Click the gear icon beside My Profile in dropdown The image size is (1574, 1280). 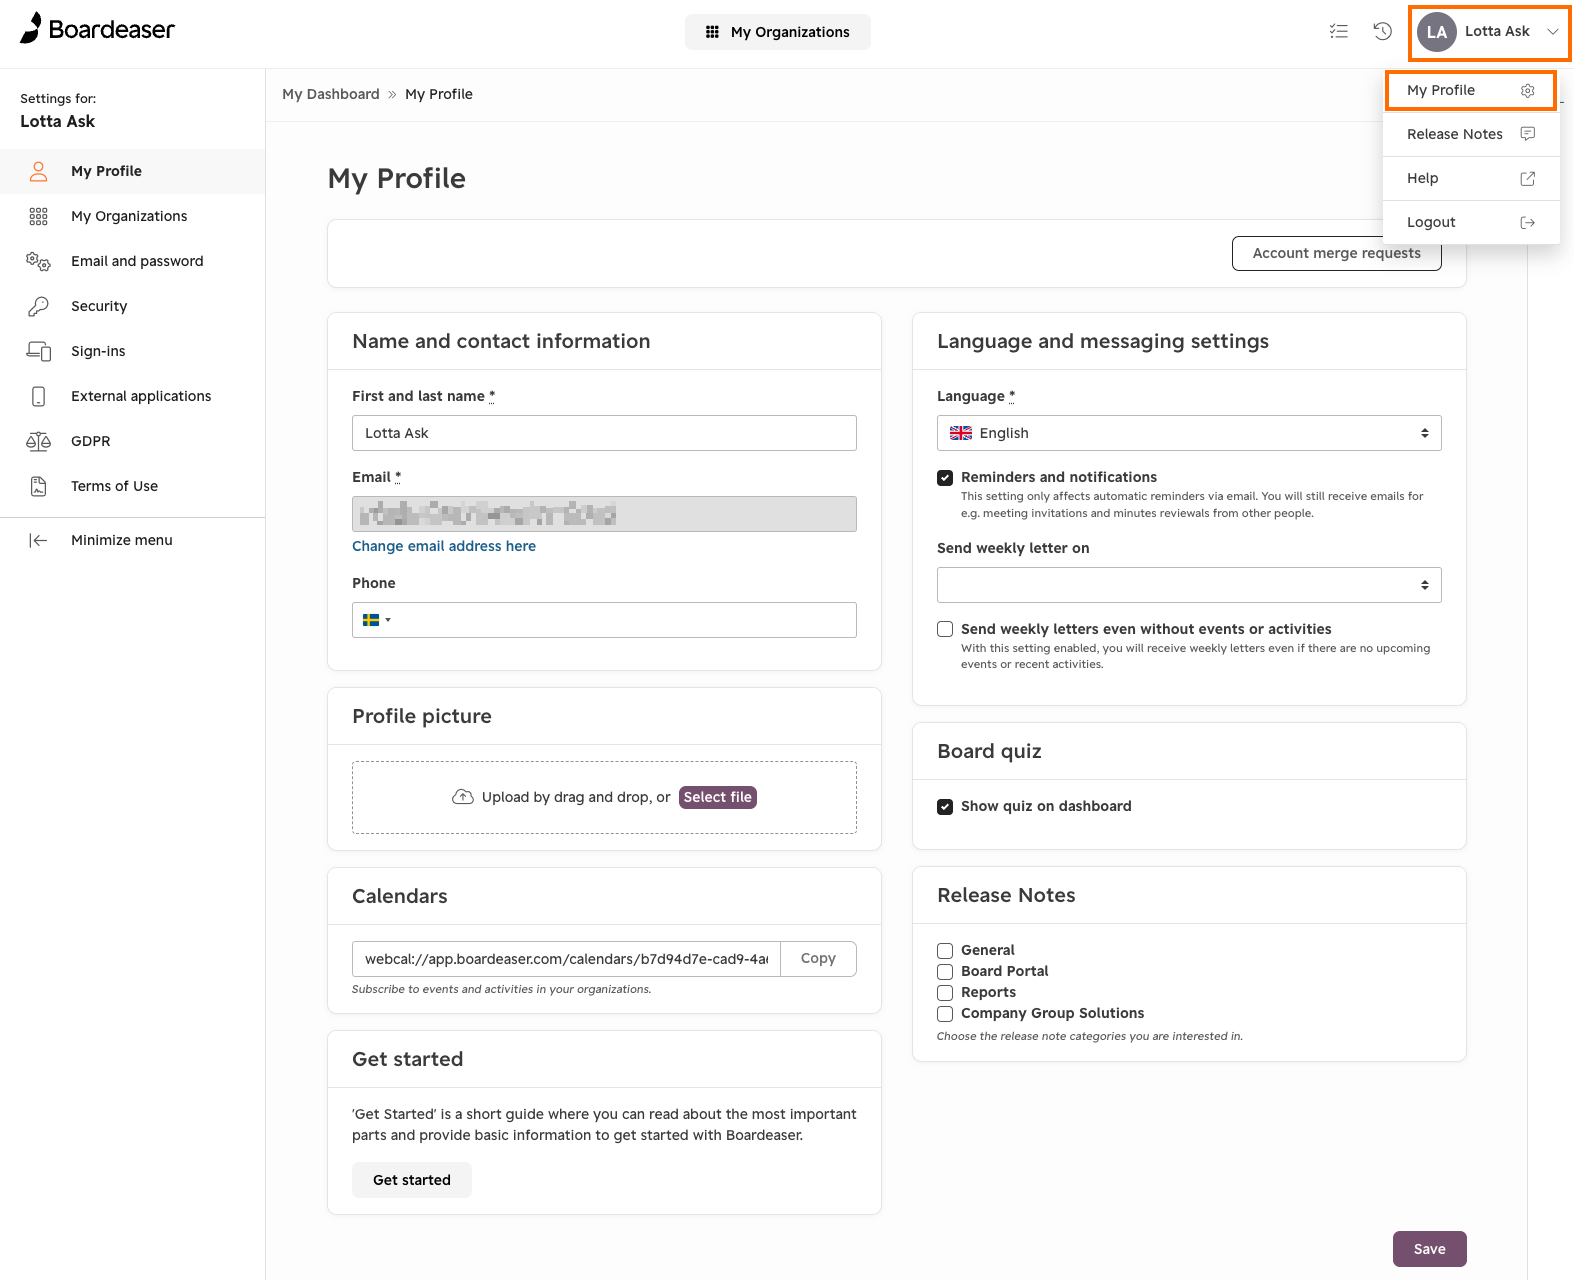pos(1528,90)
